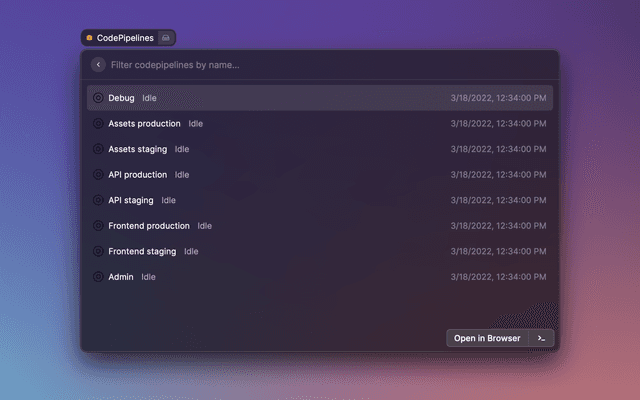This screenshot has width=640, height=400.
Task: Click the Admin pipeline status icon
Action: tap(98, 277)
